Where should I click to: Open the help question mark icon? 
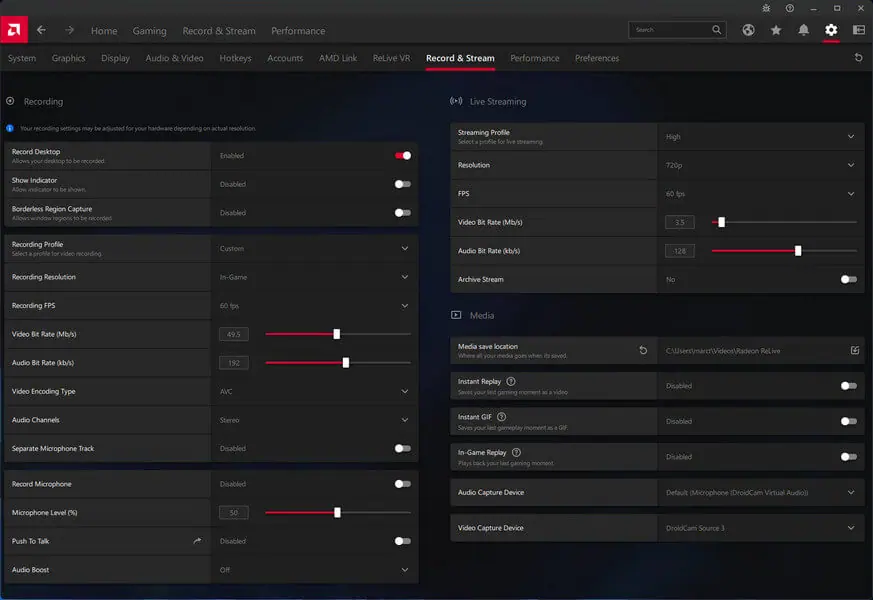pos(789,8)
